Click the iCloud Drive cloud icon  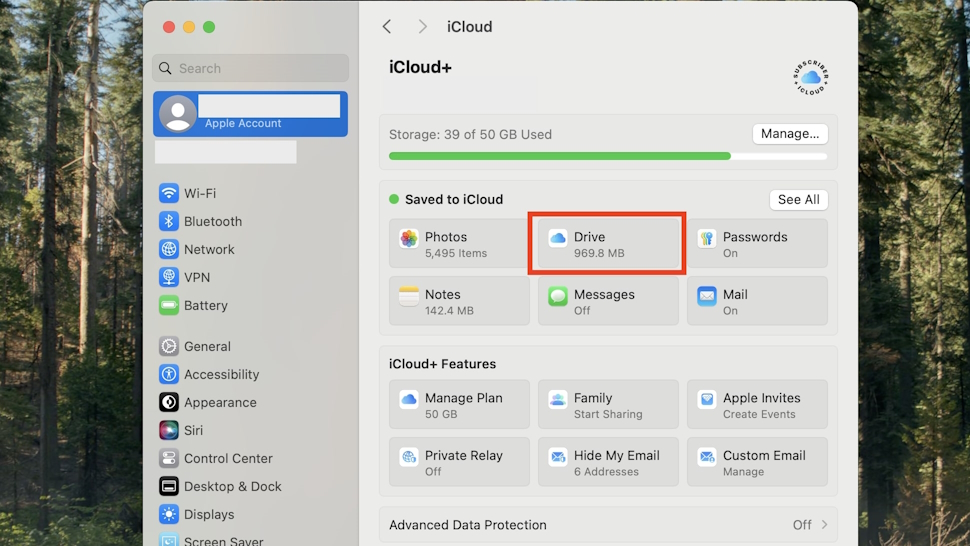coord(557,238)
